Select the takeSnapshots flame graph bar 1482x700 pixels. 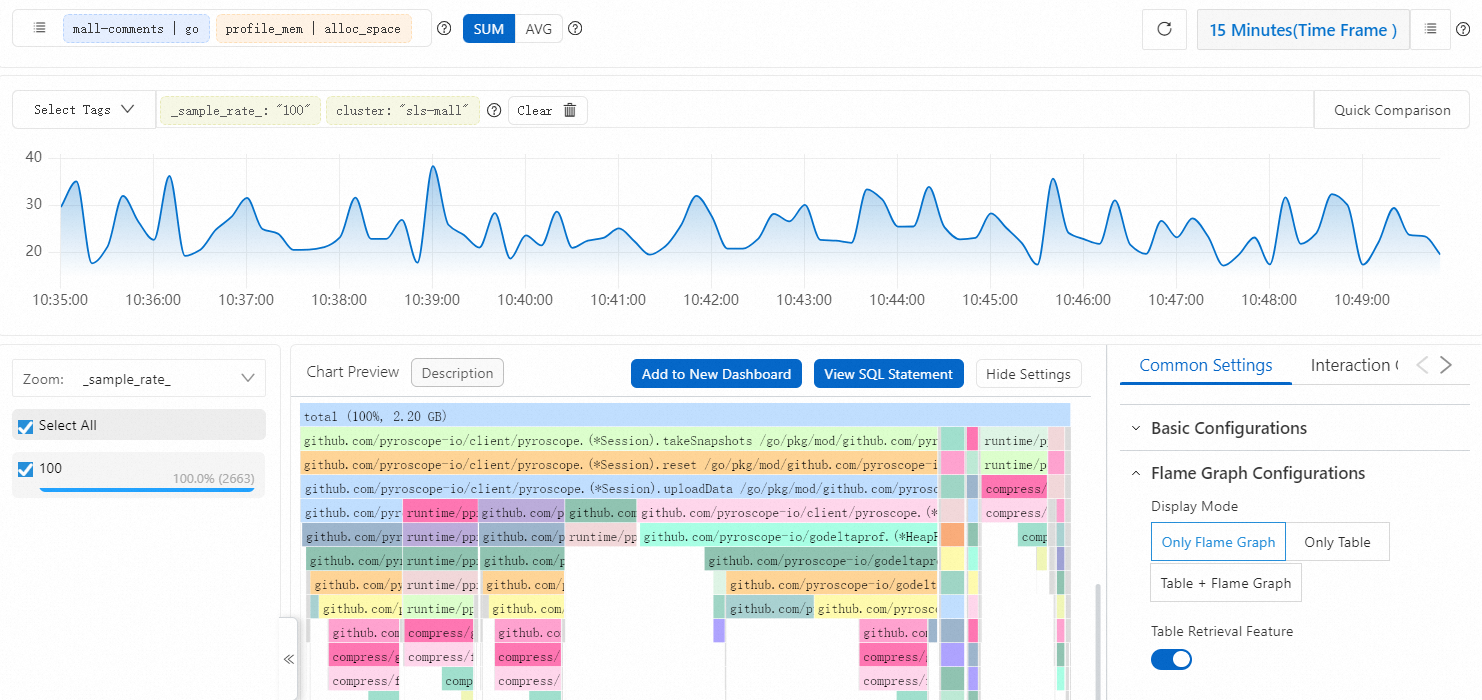coord(620,440)
